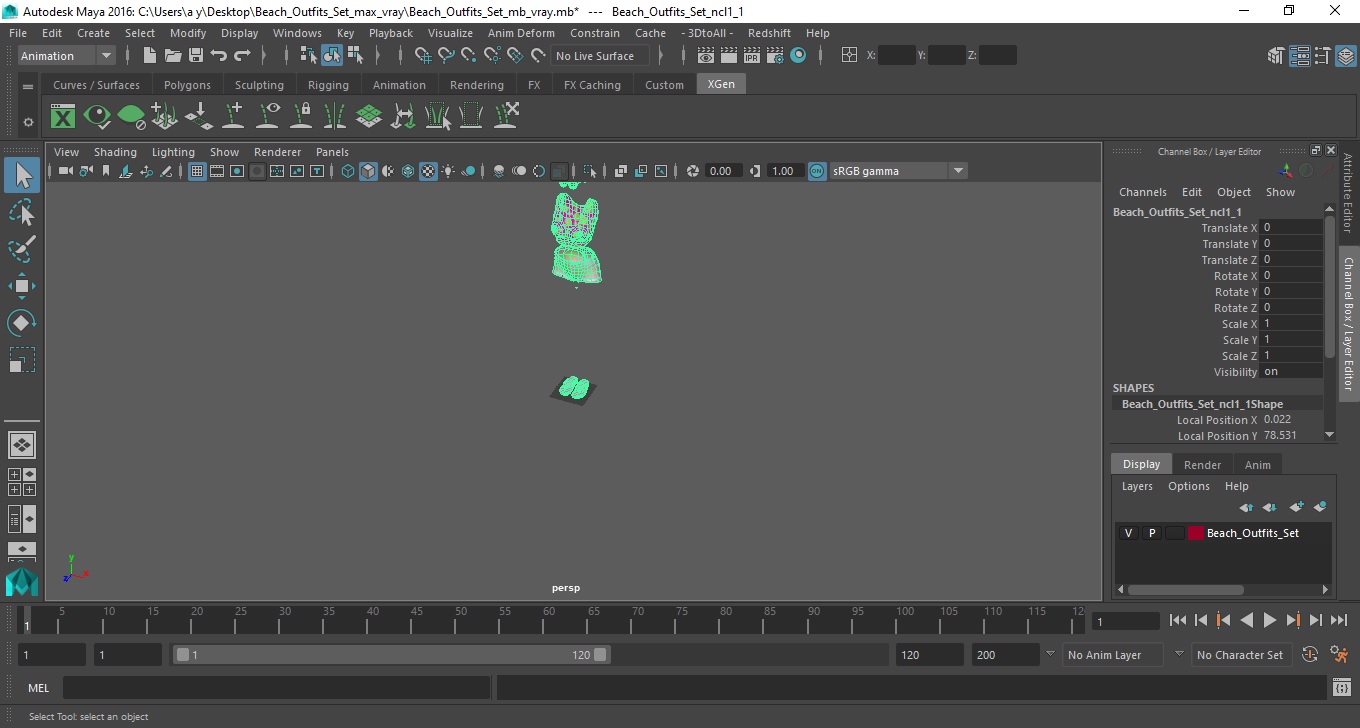The image size is (1360, 728).
Task: Open the Render View window
Action: coord(704,56)
